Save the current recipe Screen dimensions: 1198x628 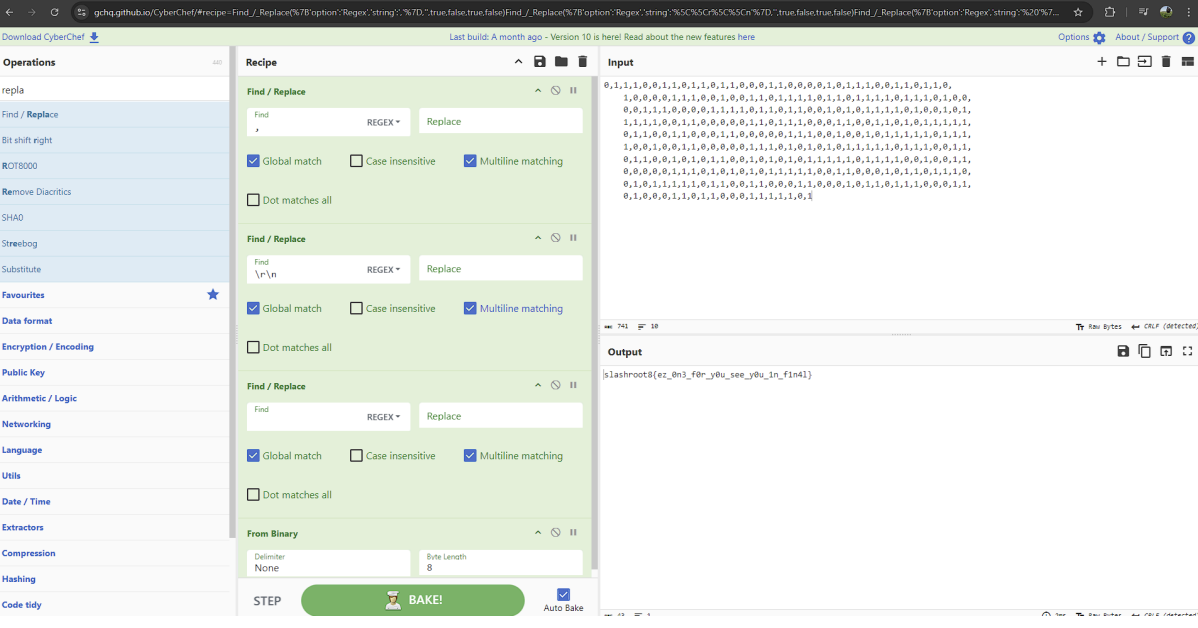pos(539,62)
